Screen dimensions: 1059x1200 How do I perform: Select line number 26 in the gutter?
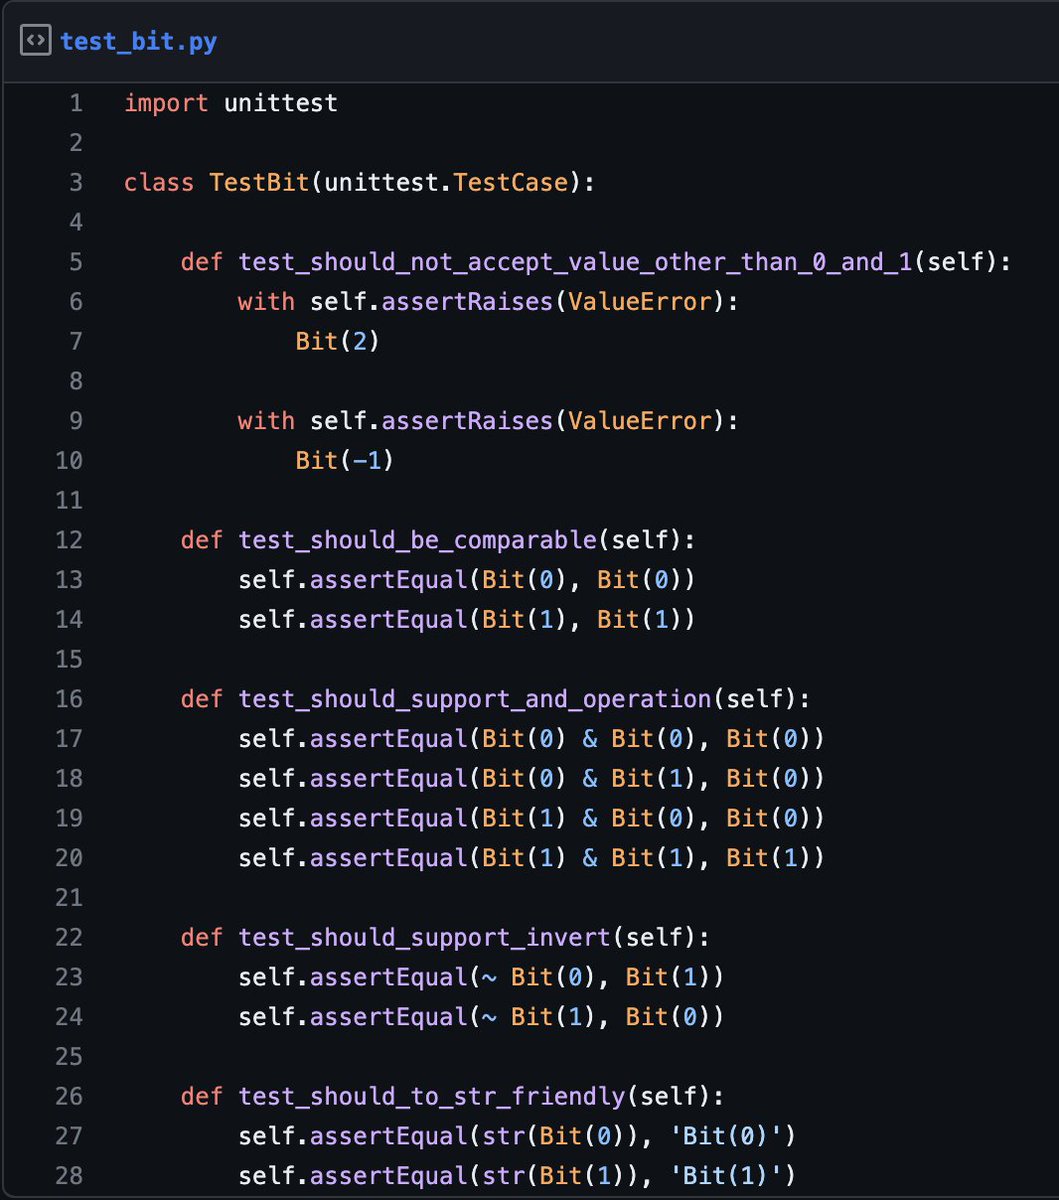pos(68,1096)
